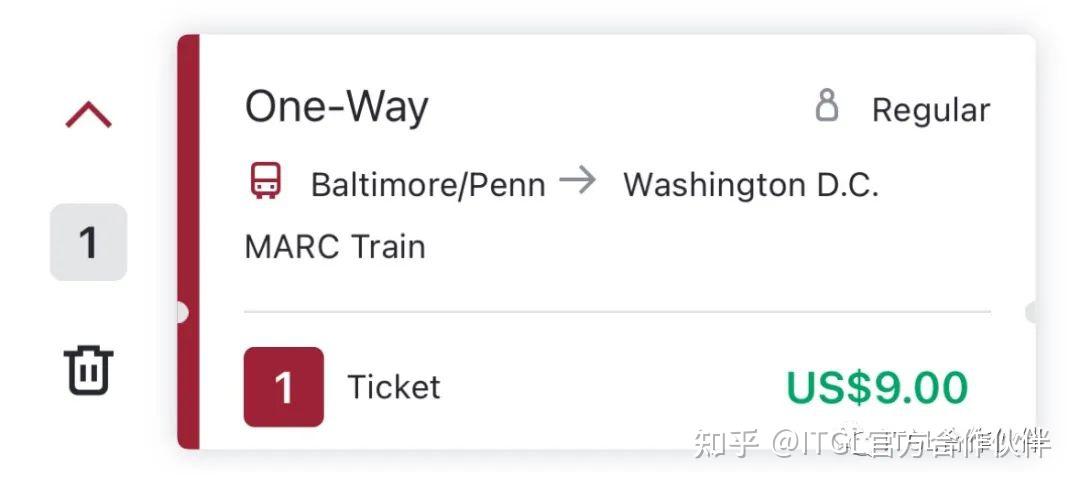Image resolution: width=1080 pixels, height=488 pixels.
Task: Delete the ticket with the trash icon
Action: (x=89, y=370)
